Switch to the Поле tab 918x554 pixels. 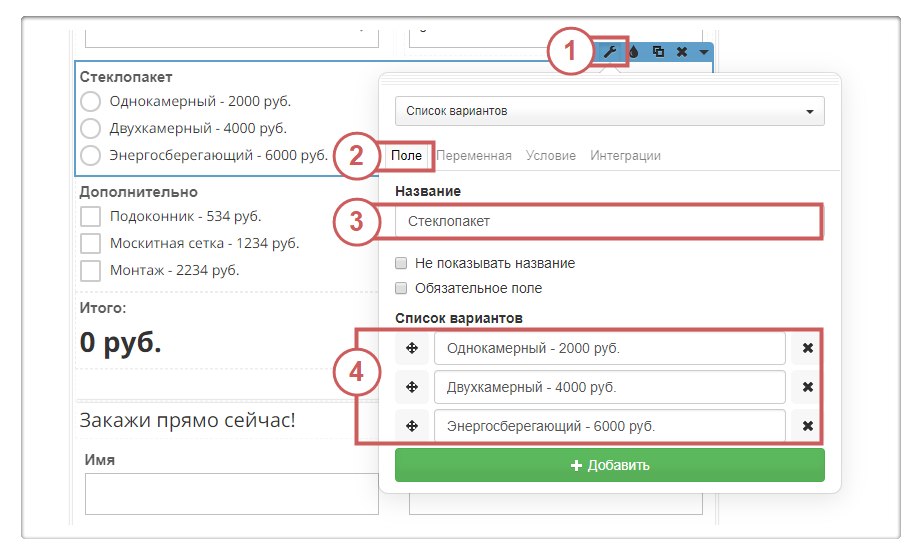click(x=406, y=156)
